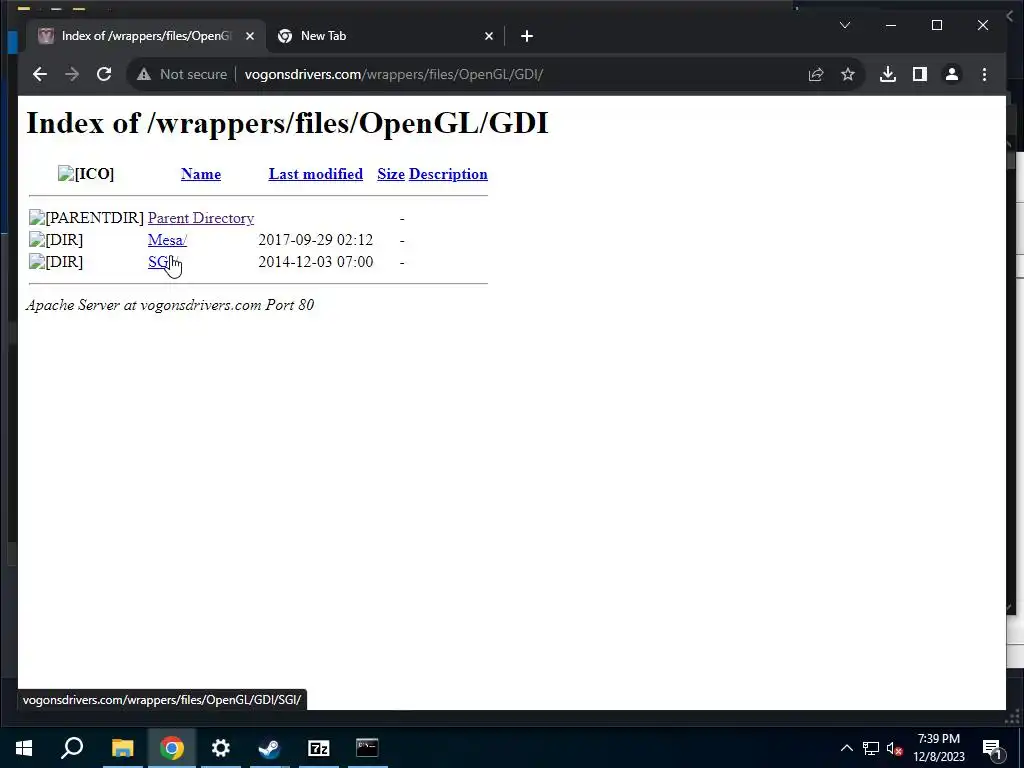Share this page via share icon

click(816, 74)
